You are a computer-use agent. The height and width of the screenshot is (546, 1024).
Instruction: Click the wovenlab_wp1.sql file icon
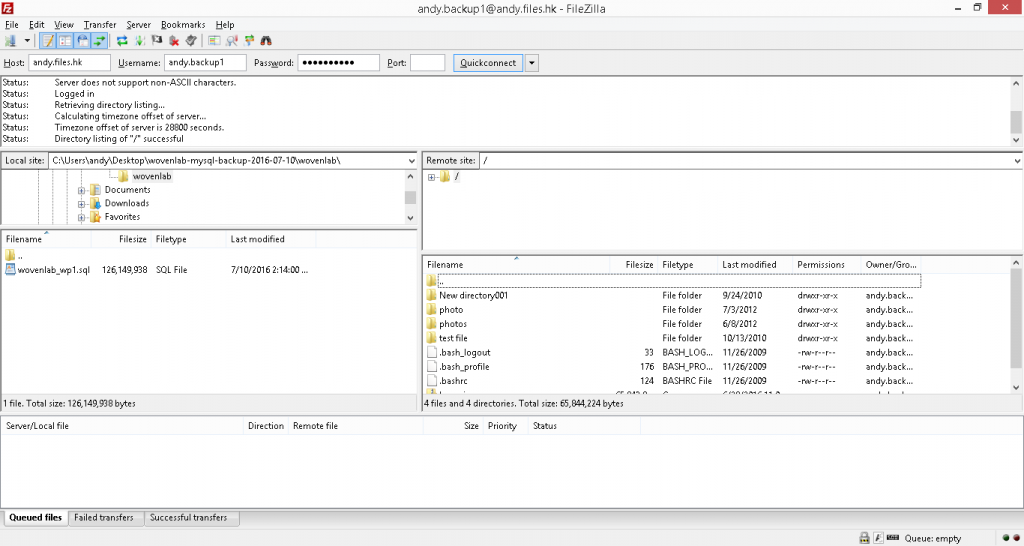pyautogui.click(x=10, y=270)
